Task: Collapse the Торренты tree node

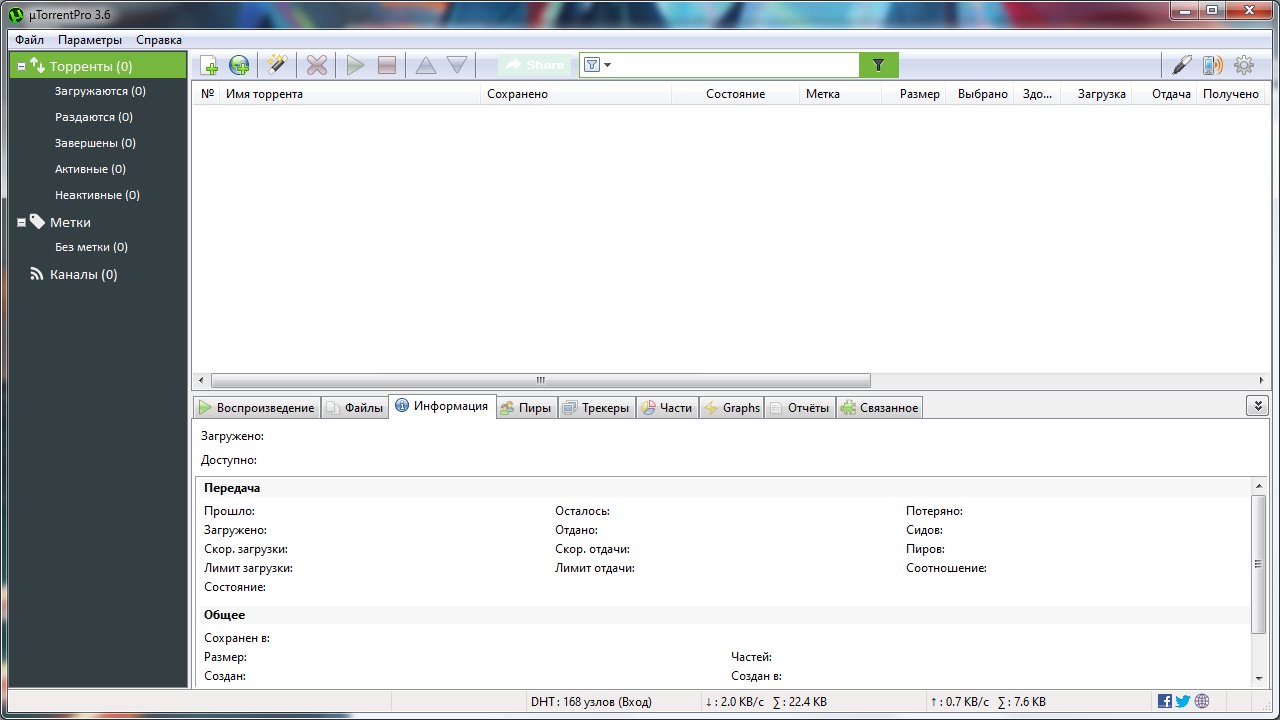Action: [x=21, y=67]
